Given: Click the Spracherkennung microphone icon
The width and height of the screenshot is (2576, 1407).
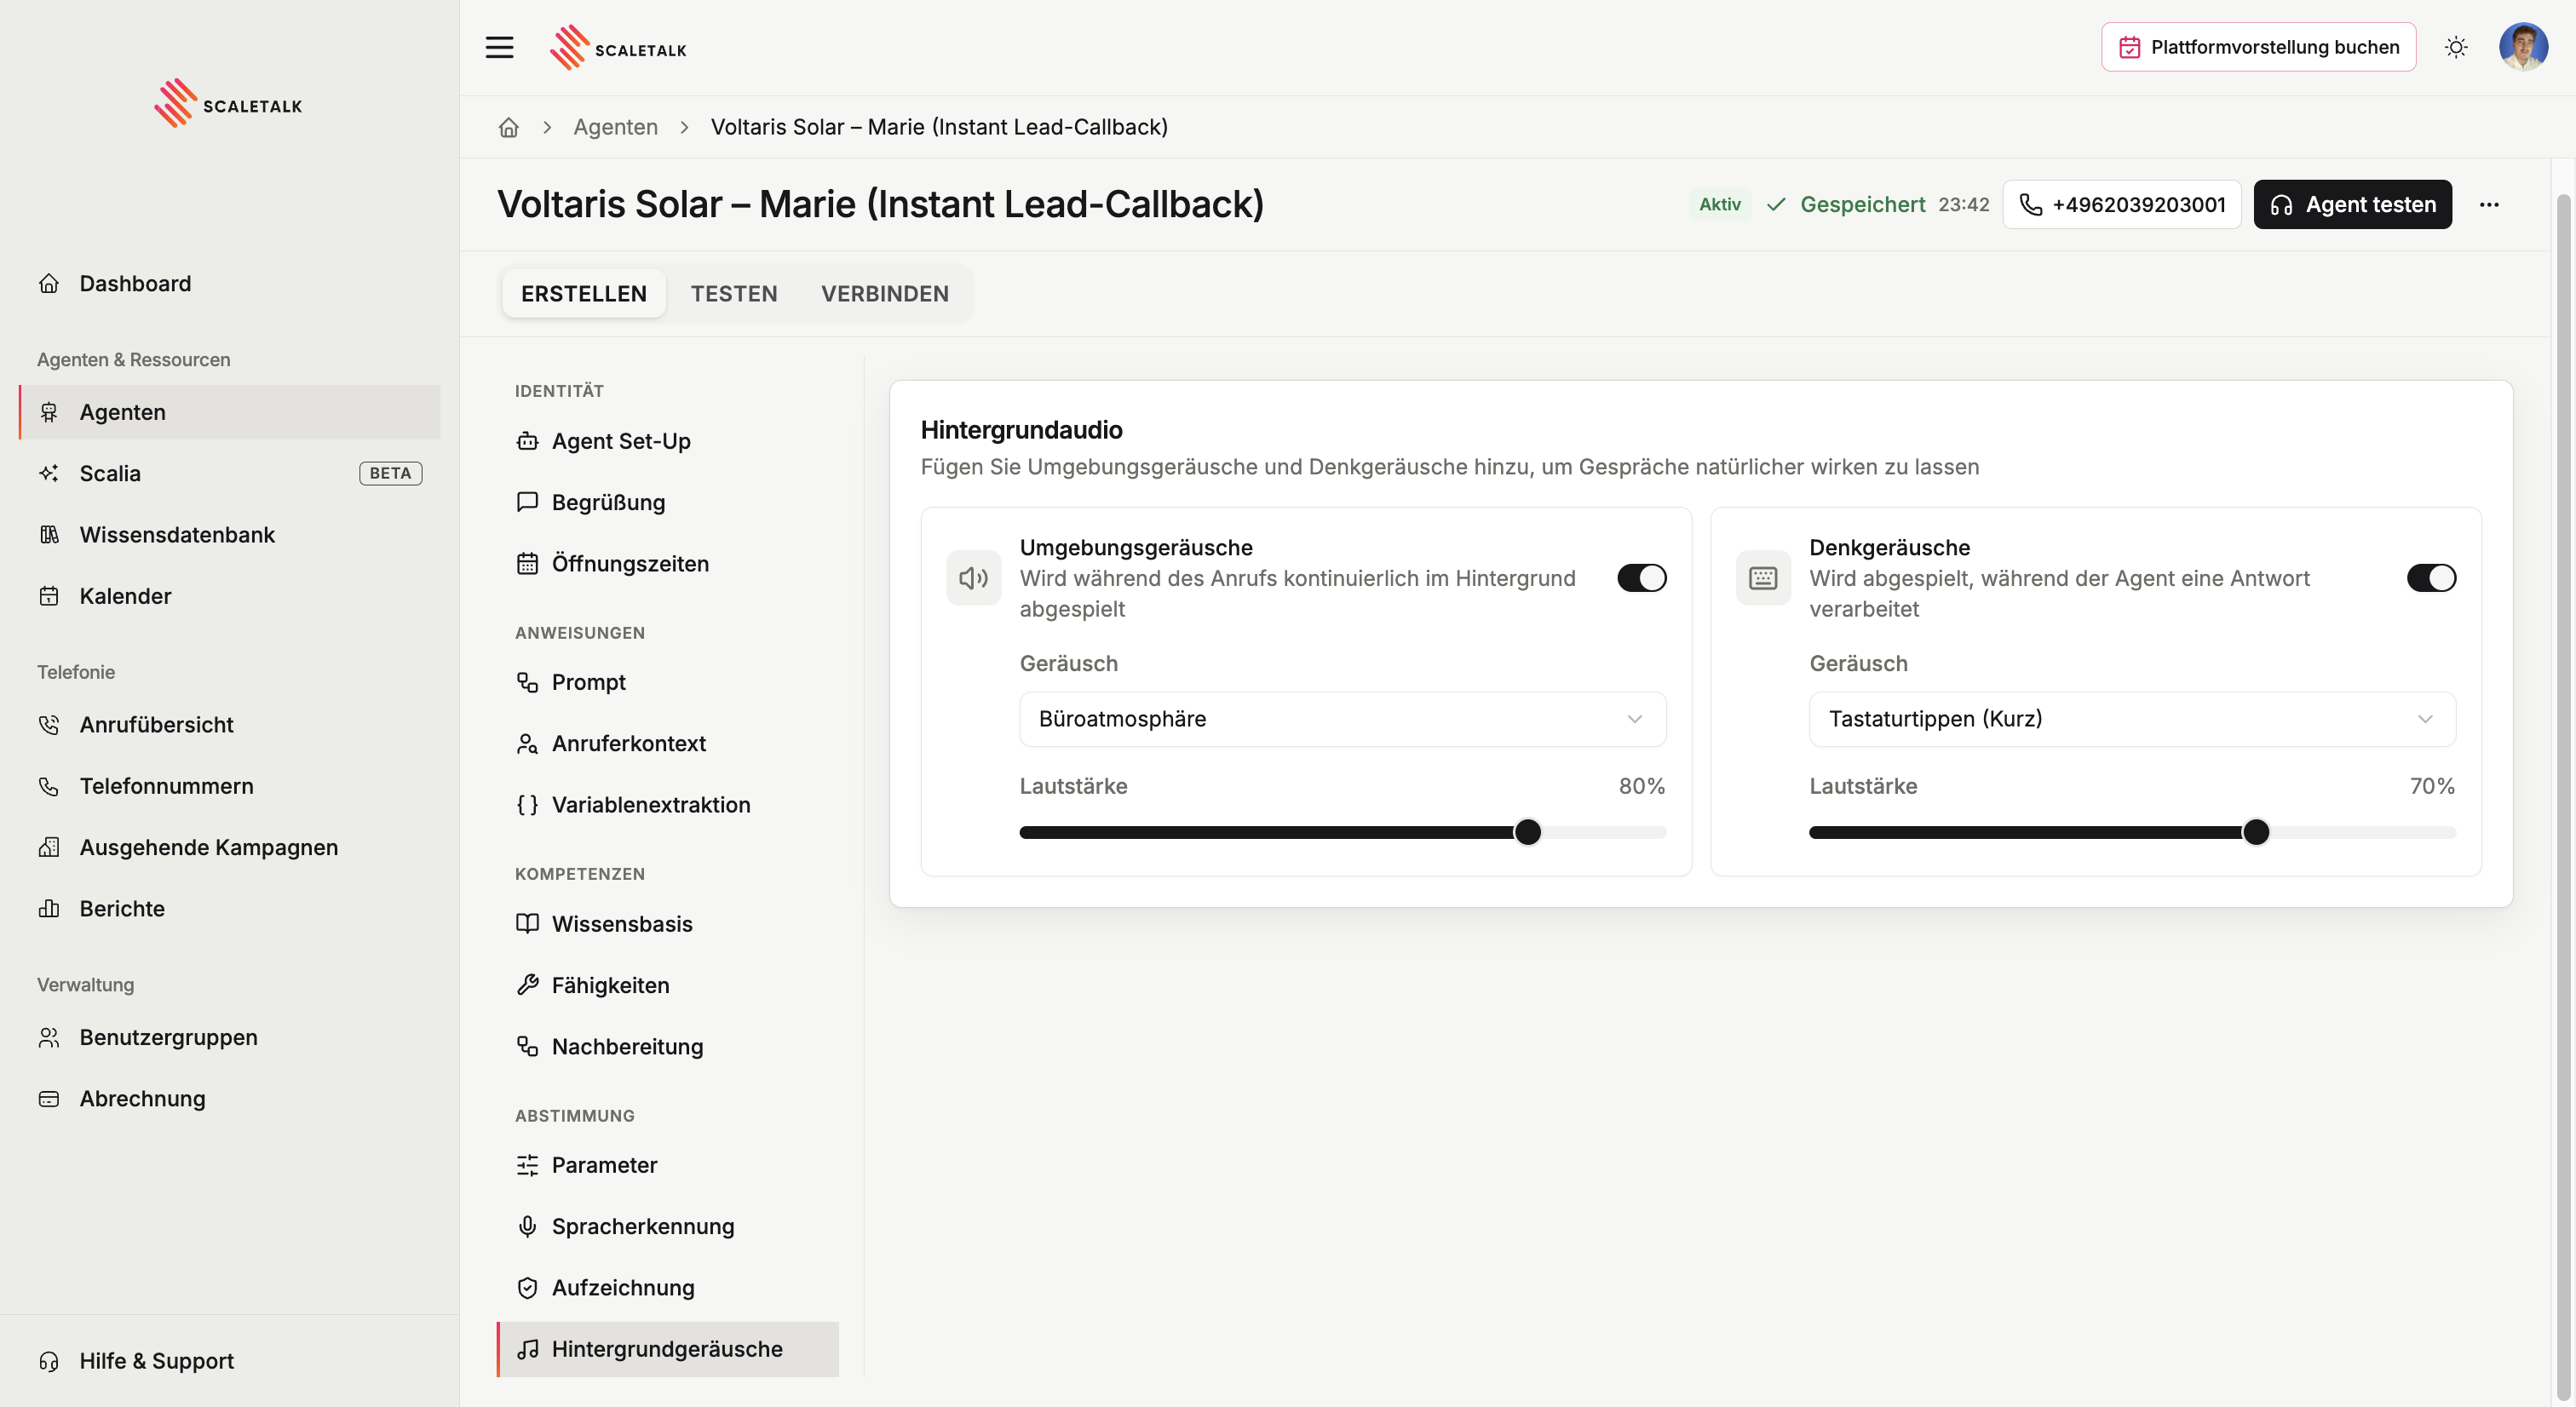Looking at the screenshot, I should [x=527, y=1226].
